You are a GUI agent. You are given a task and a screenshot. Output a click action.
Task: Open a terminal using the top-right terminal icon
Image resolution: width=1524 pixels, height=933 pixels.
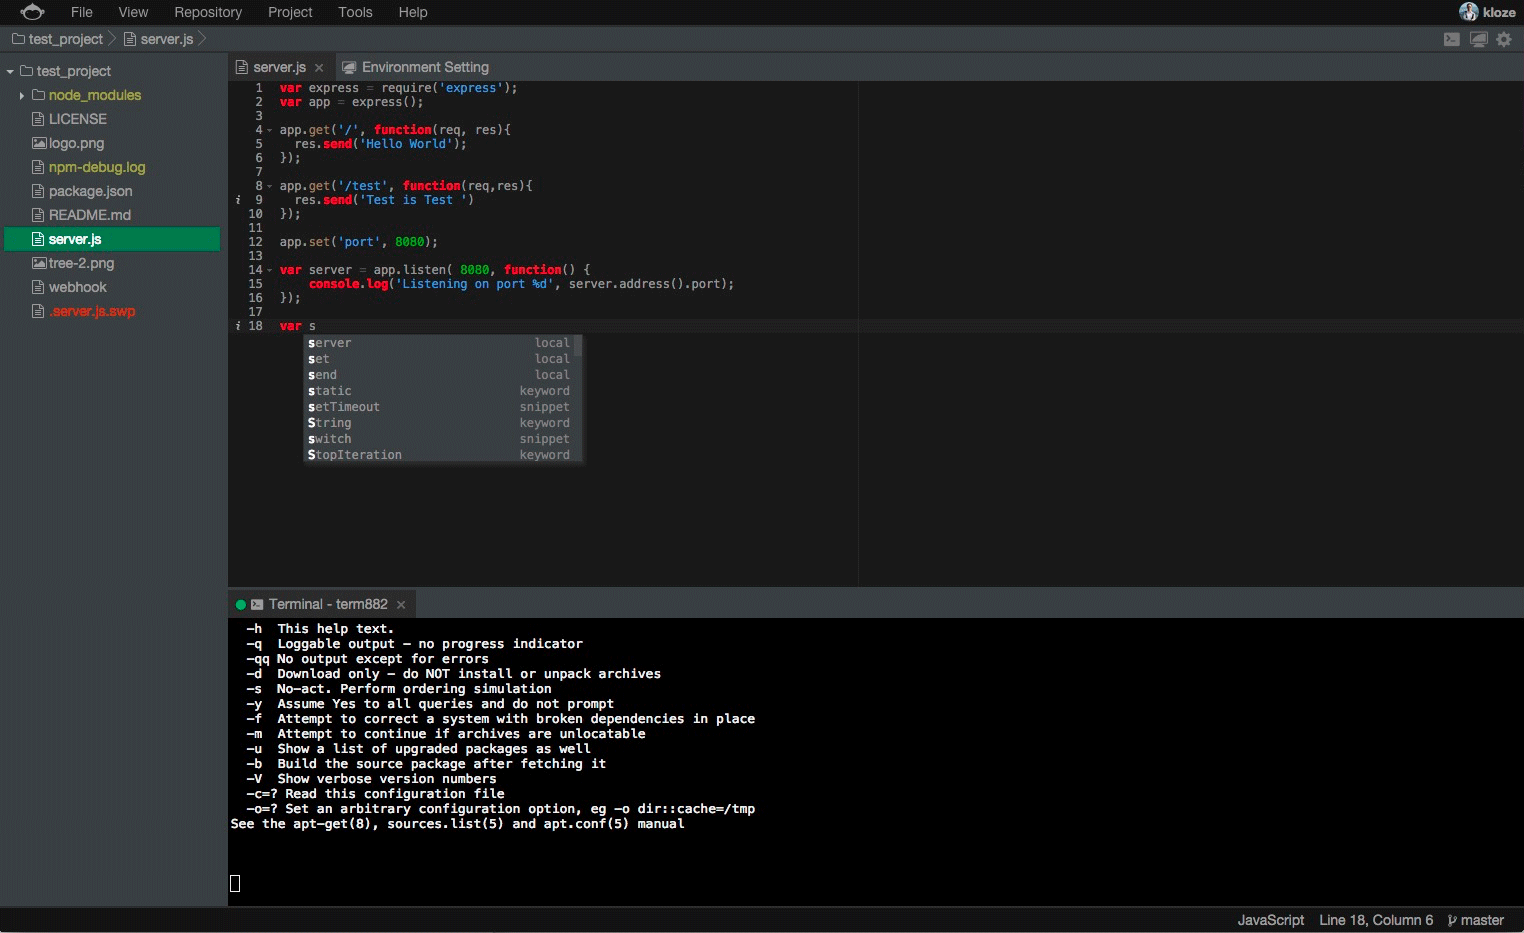[x=1452, y=39]
